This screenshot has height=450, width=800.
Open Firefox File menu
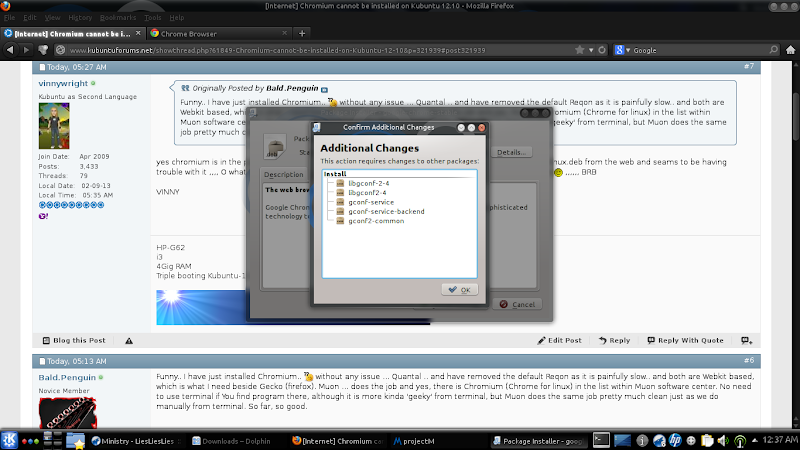point(9,17)
